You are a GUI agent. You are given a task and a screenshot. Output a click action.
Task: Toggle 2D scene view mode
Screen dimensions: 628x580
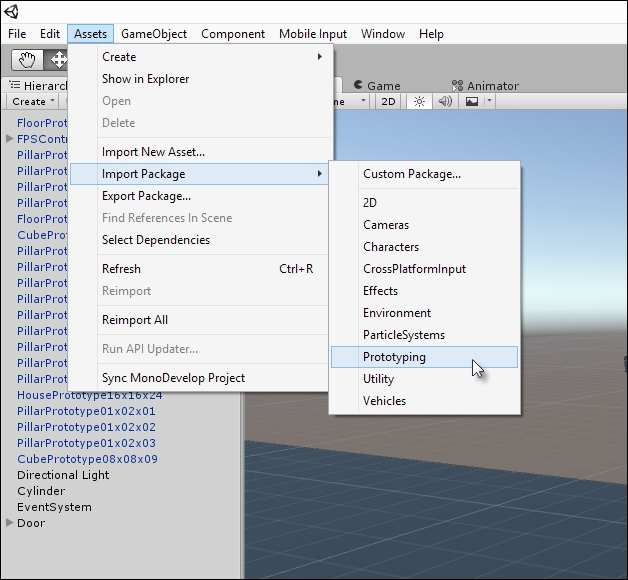pos(390,102)
